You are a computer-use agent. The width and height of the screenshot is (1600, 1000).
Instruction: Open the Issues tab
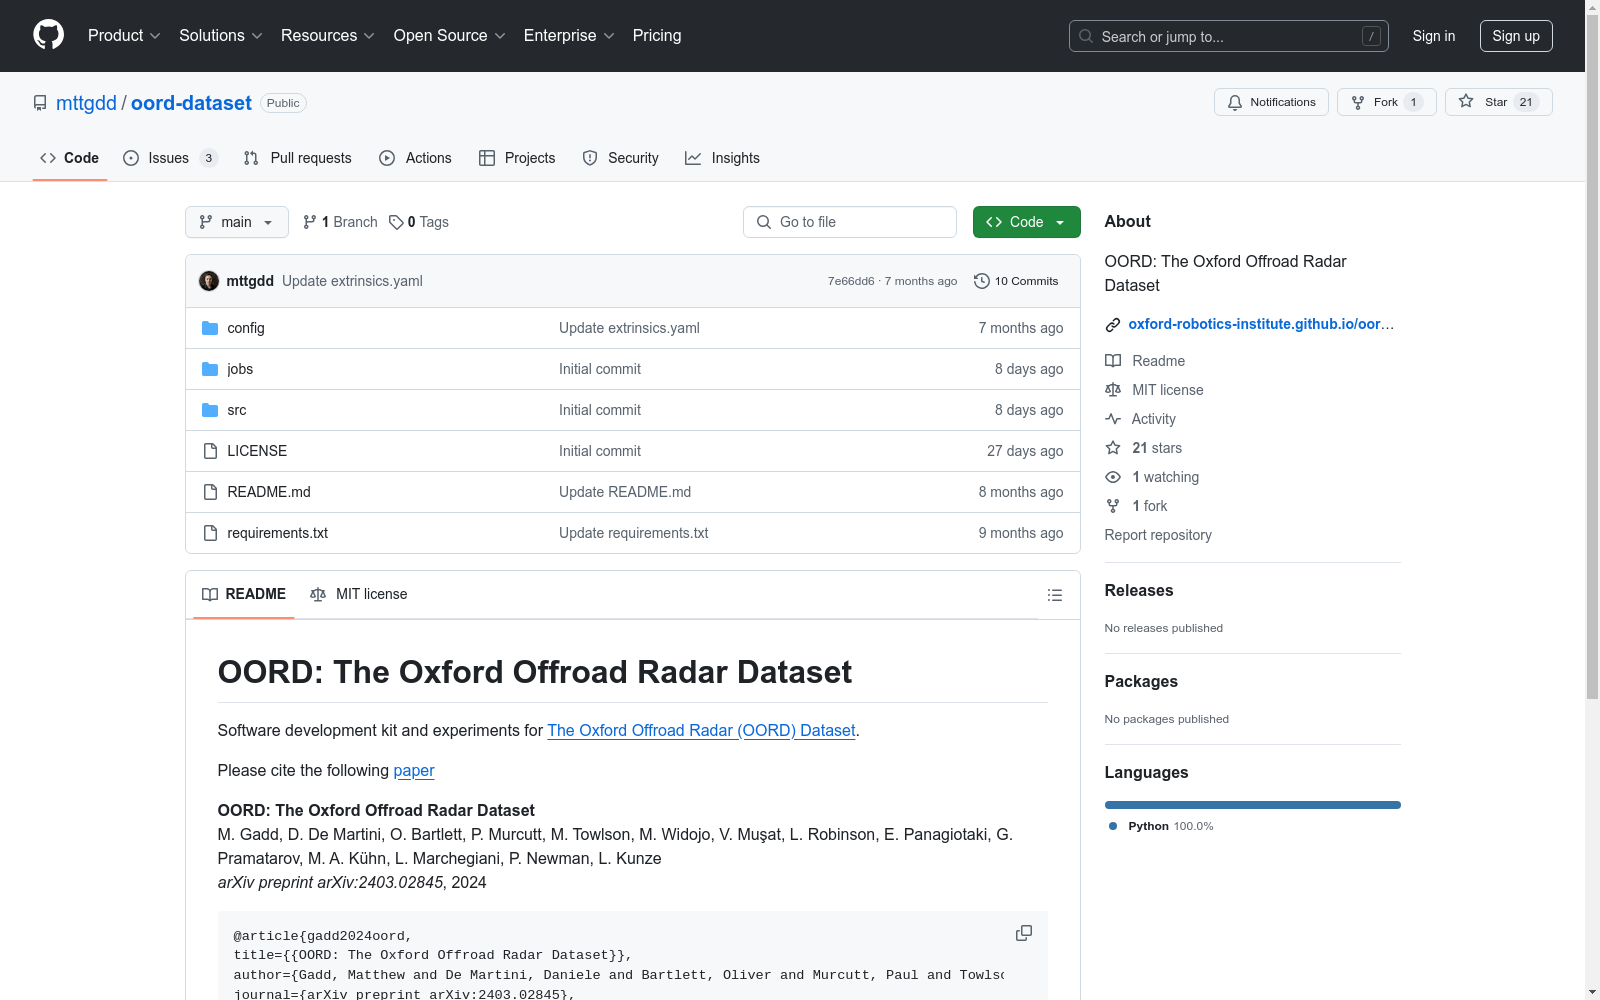[x=170, y=158]
